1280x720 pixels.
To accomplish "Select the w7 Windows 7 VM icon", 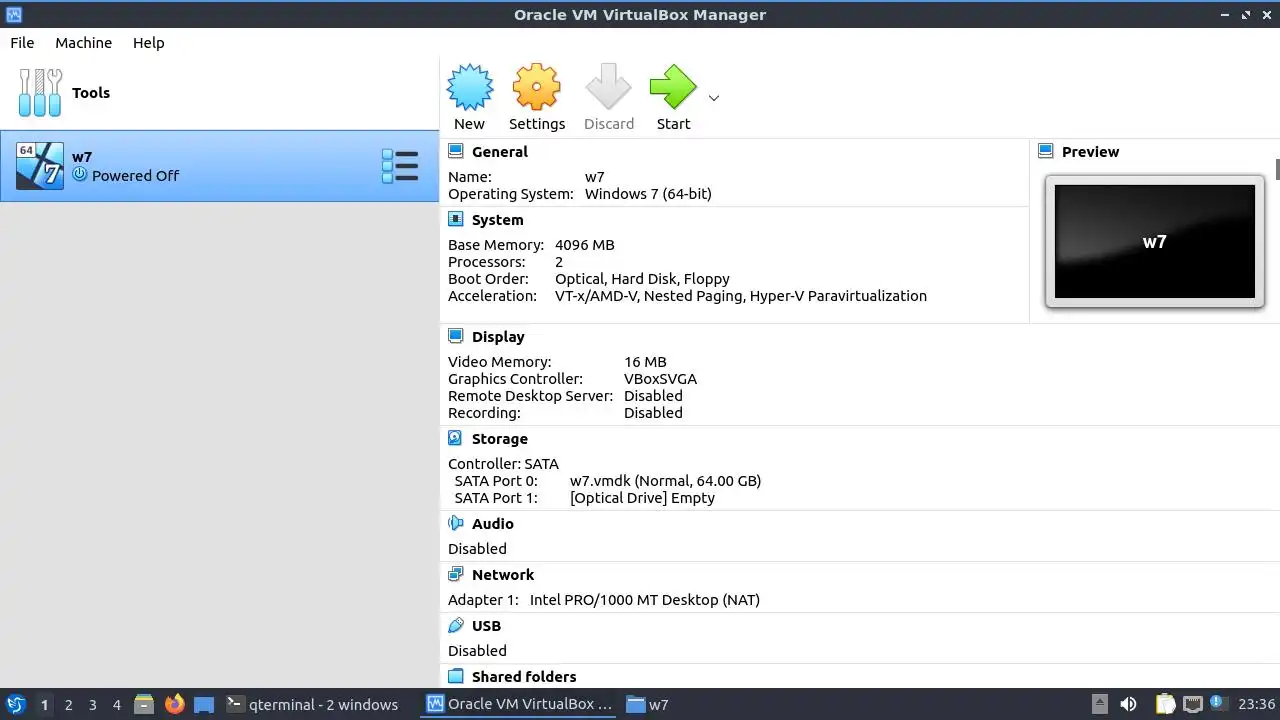I will pyautogui.click(x=40, y=166).
